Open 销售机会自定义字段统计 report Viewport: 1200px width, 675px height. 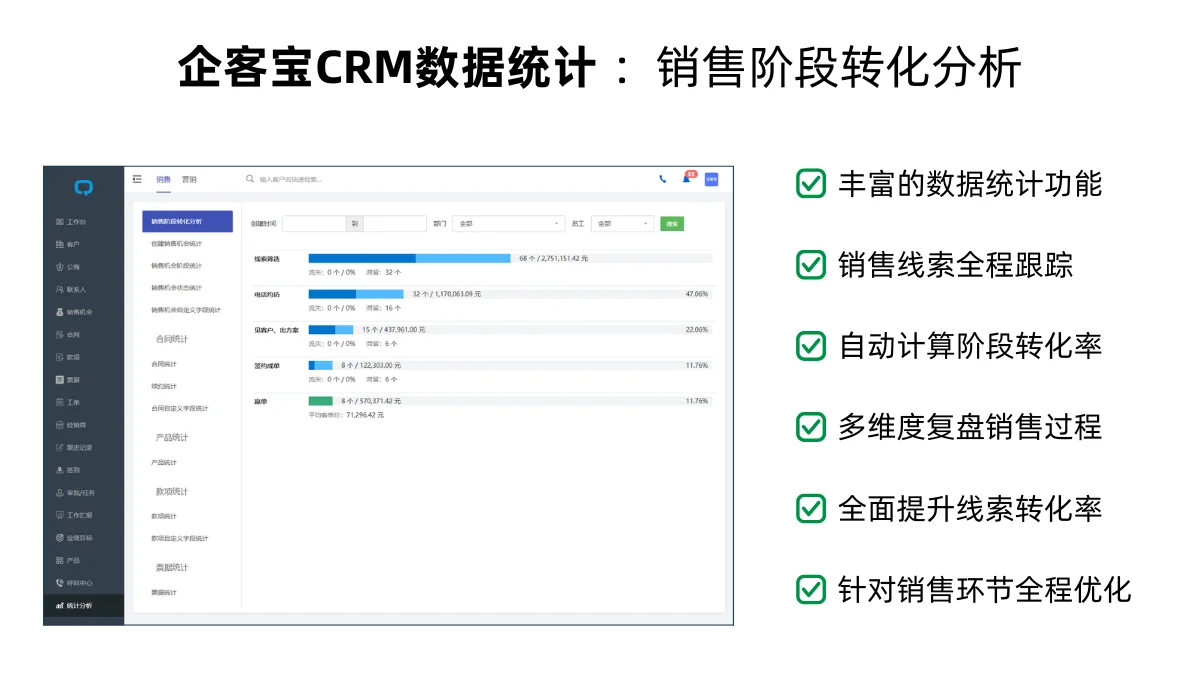(x=186, y=310)
